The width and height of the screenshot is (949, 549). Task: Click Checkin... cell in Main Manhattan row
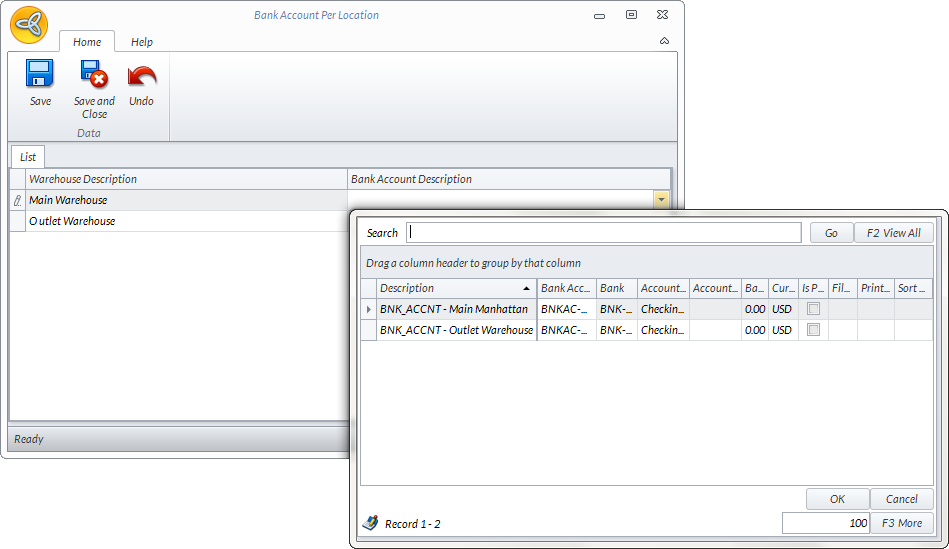click(663, 309)
